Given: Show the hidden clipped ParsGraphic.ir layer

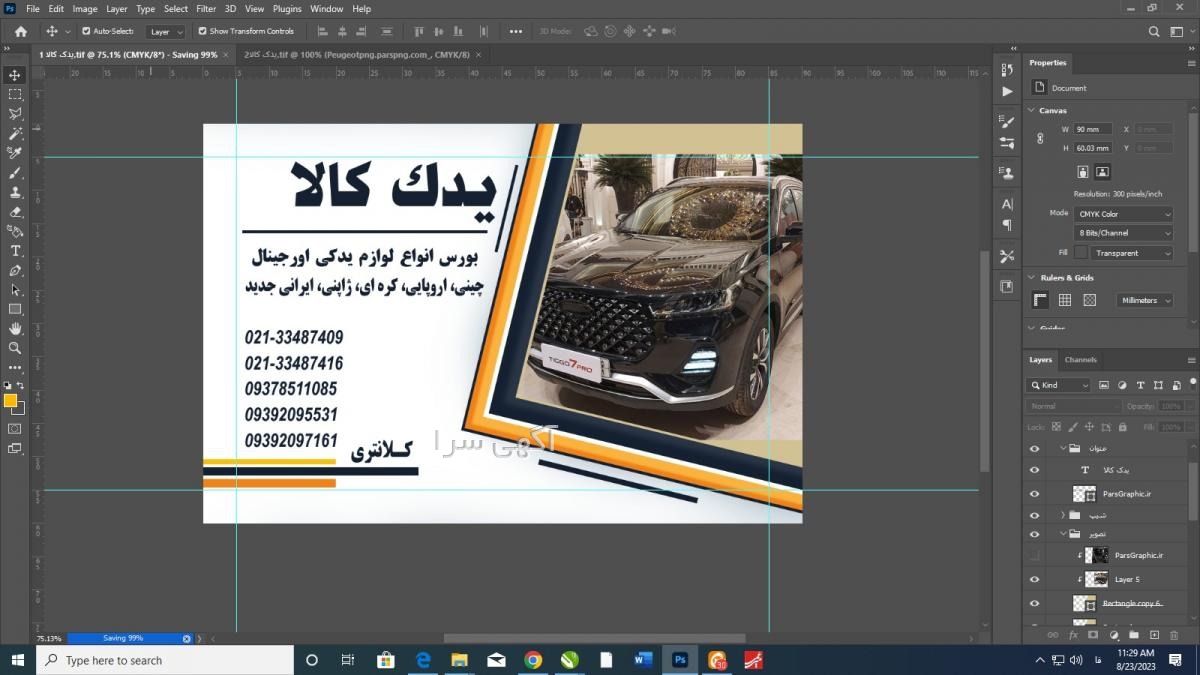Looking at the screenshot, I should point(1034,555).
